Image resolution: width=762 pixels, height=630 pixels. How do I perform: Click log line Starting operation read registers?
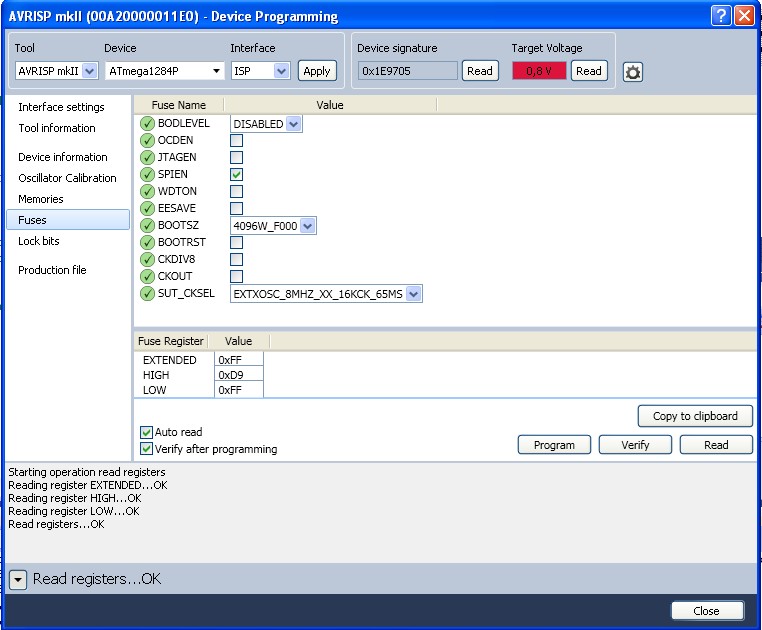point(87,472)
